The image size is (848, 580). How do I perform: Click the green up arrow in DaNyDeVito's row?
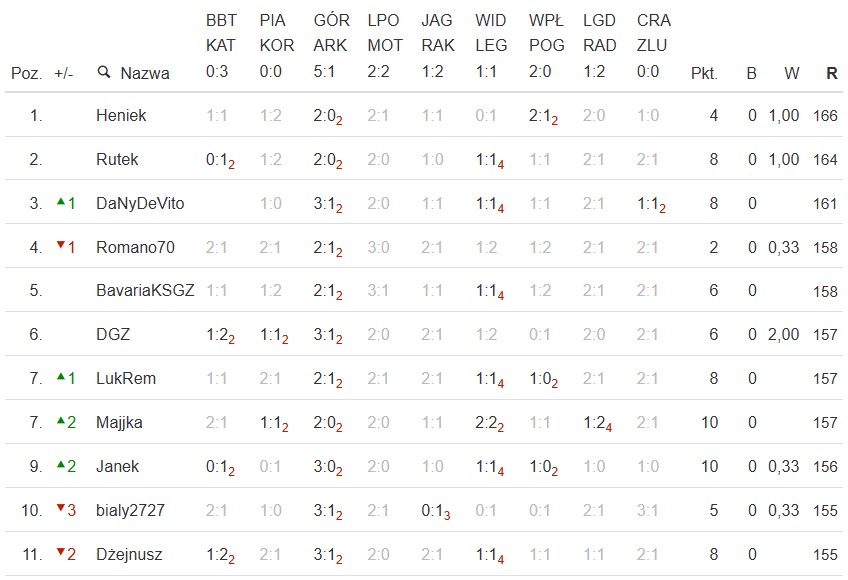60,203
